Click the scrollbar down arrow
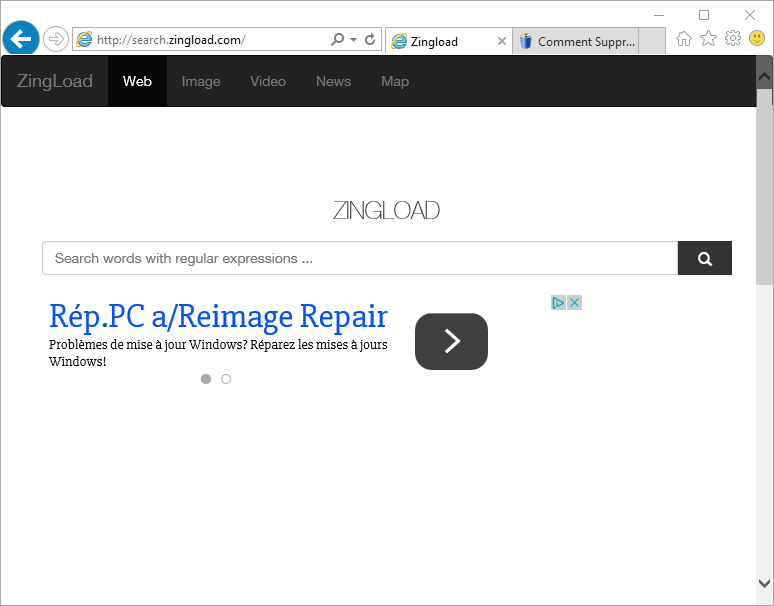Image resolution: width=774 pixels, height=606 pixels. [x=764, y=583]
